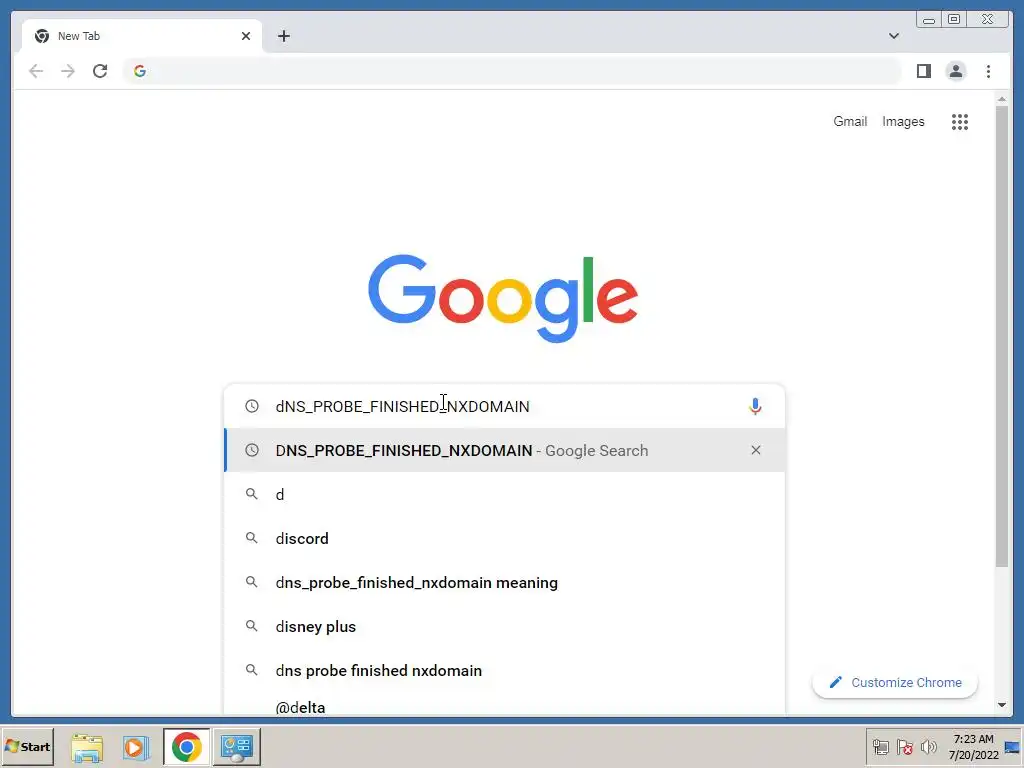
Task: Click the magnifier icon beside 'disney plus'
Action: [251, 626]
